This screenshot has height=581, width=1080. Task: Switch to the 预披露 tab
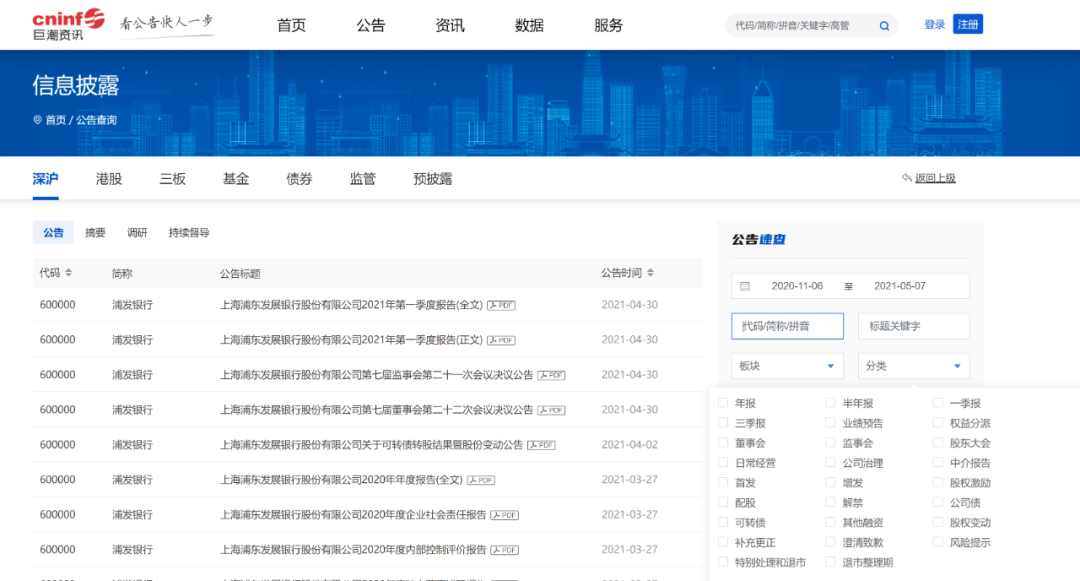433,179
